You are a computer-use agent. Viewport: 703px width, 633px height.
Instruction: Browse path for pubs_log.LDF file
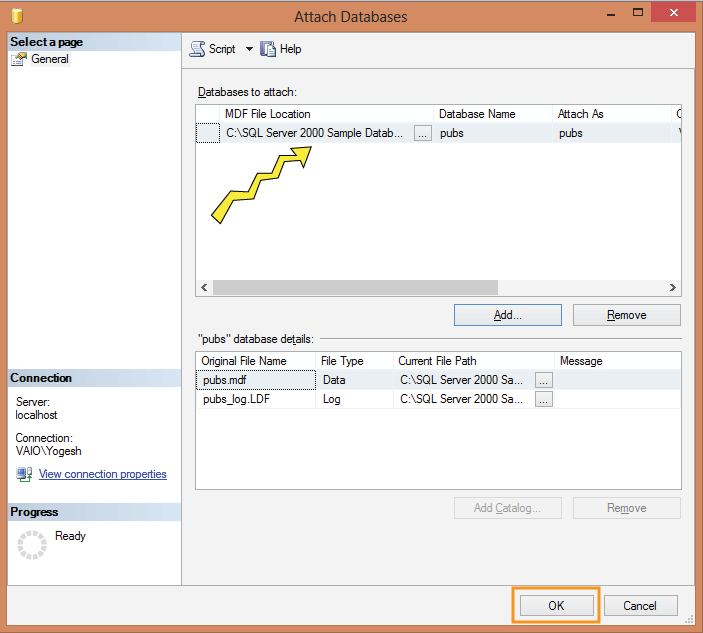pyautogui.click(x=543, y=399)
